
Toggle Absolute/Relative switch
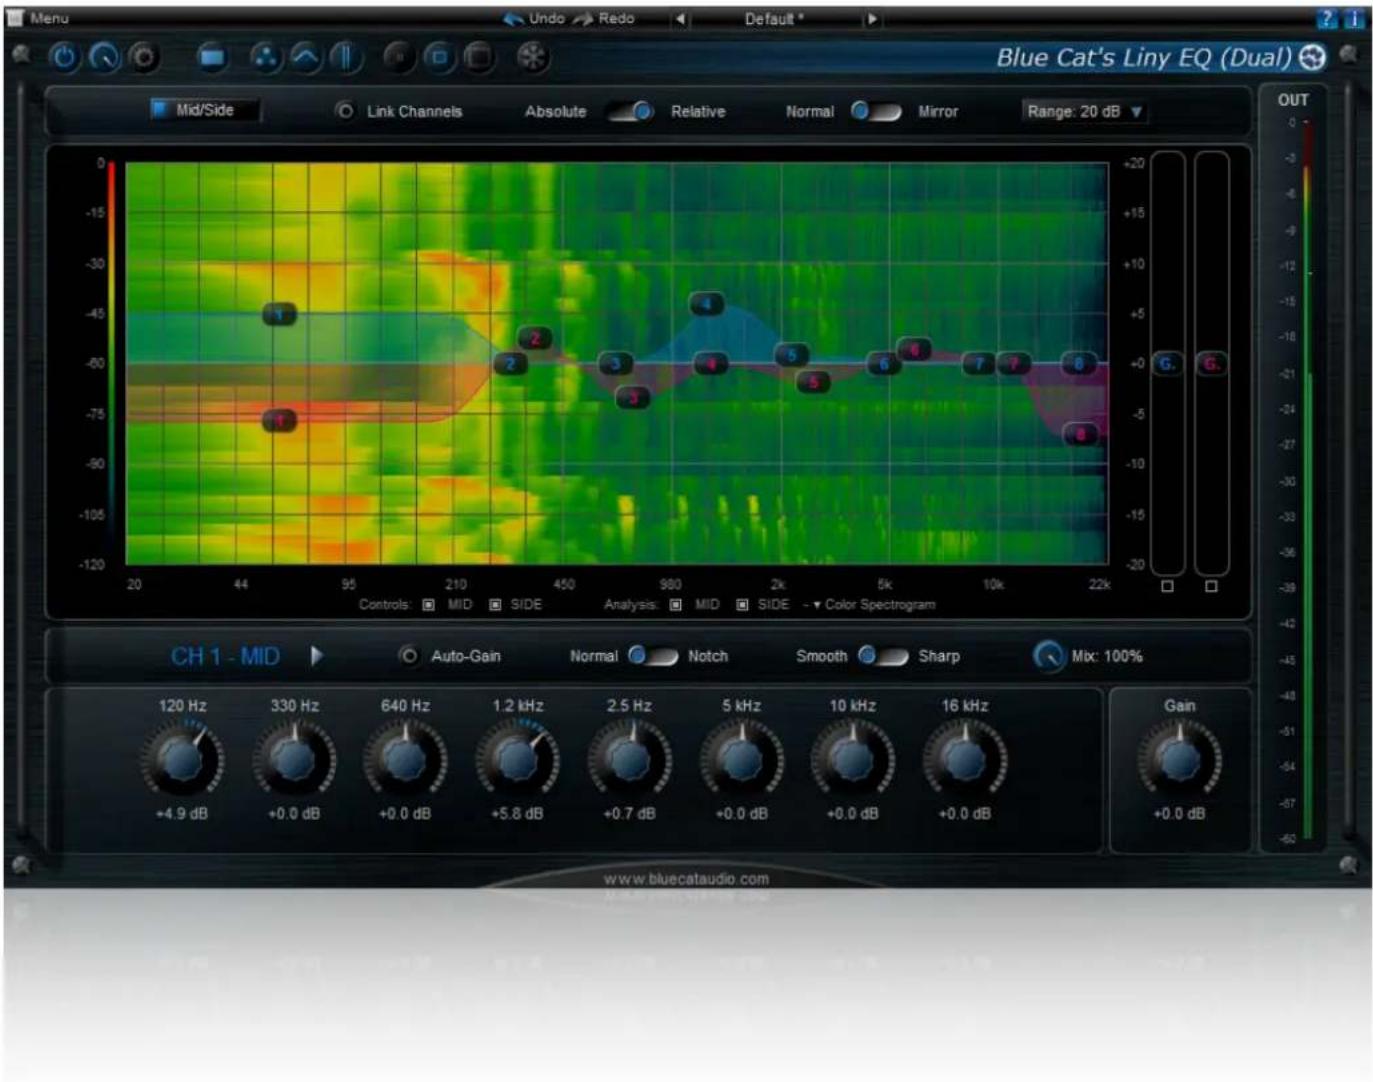(632, 111)
